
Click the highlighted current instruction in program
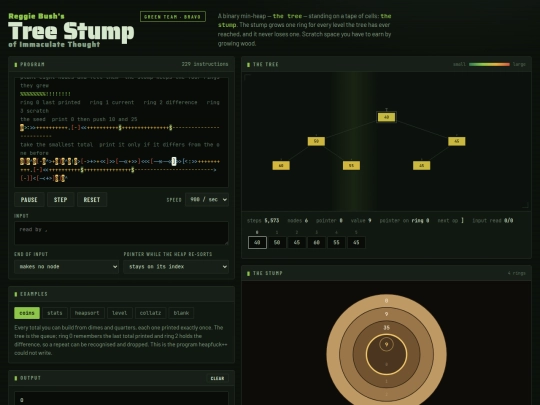coord(174,161)
